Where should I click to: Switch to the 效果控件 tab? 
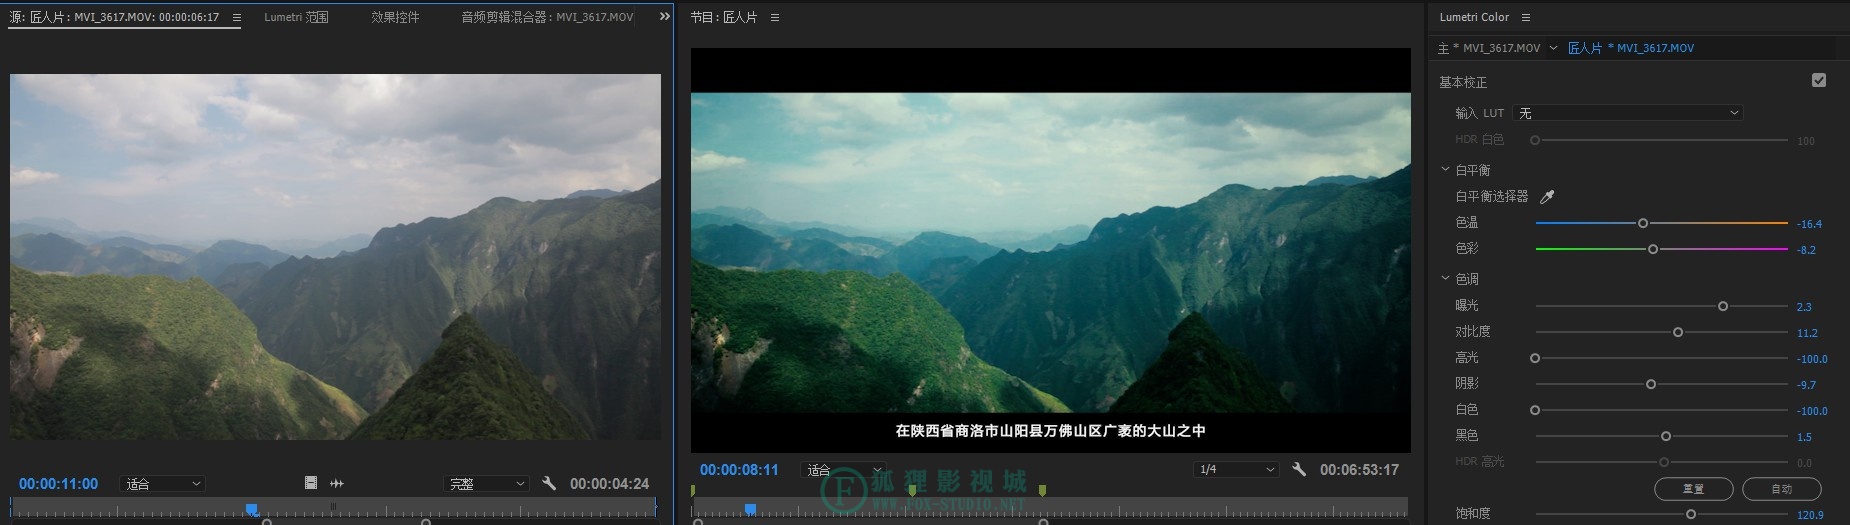pyautogui.click(x=395, y=17)
